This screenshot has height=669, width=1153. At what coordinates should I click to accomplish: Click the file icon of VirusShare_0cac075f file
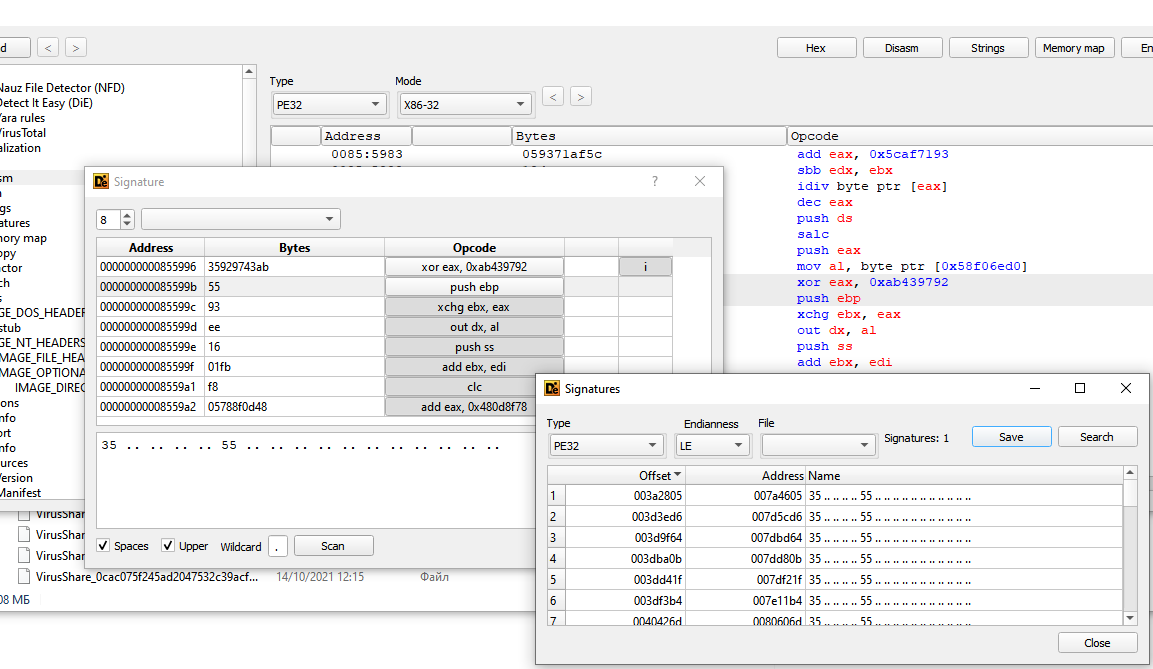24,576
